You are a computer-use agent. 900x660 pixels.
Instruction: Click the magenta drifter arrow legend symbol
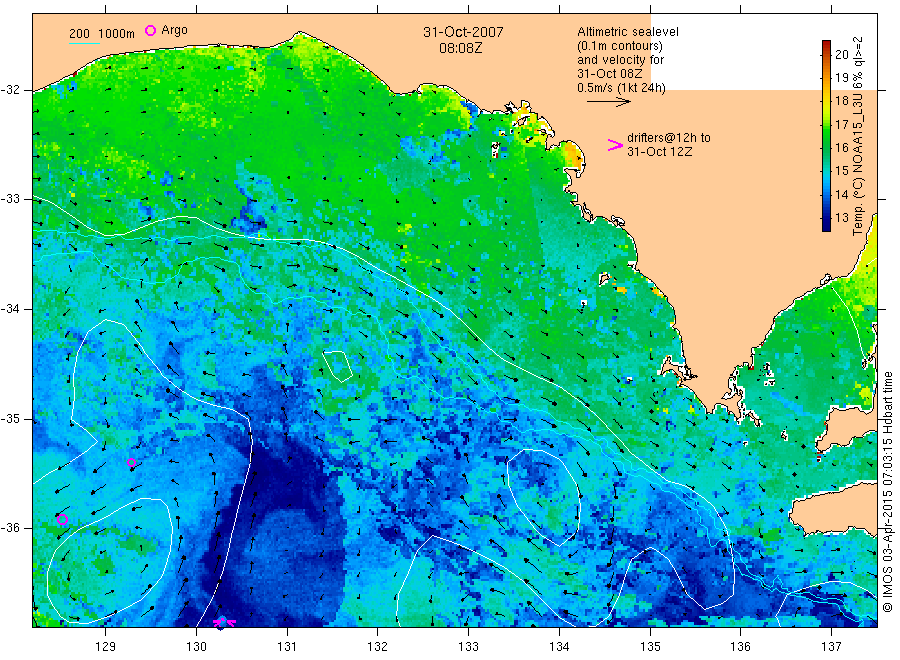(x=615, y=145)
